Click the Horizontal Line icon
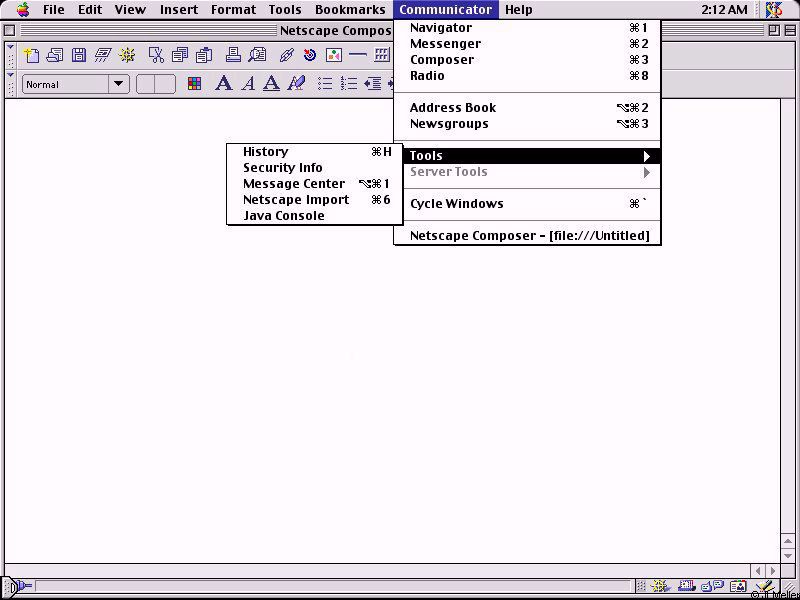800x600 pixels. coord(358,55)
